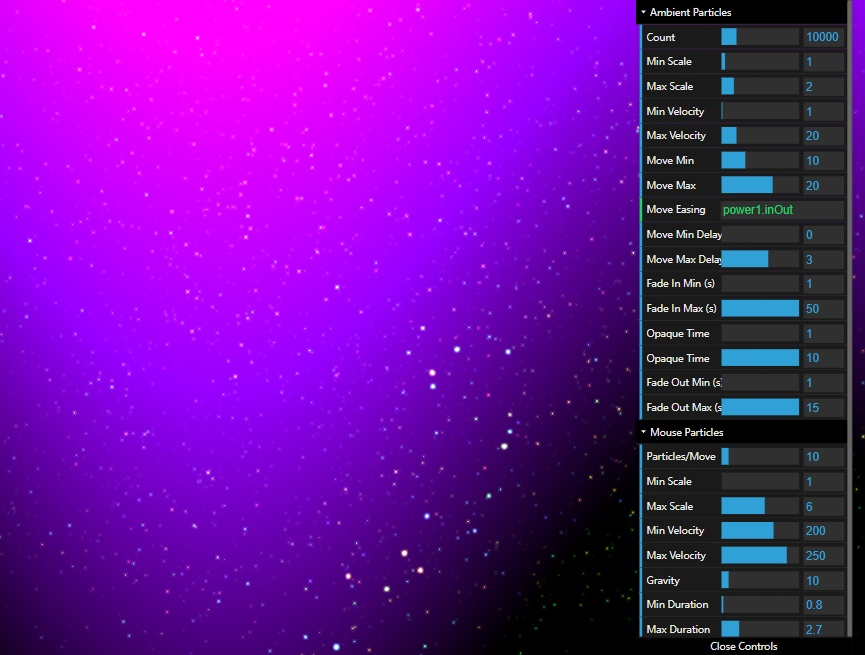Adjust the Move Max Delay slider
The image size is (865, 655).
pyautogui.click(x=760, y=259)
